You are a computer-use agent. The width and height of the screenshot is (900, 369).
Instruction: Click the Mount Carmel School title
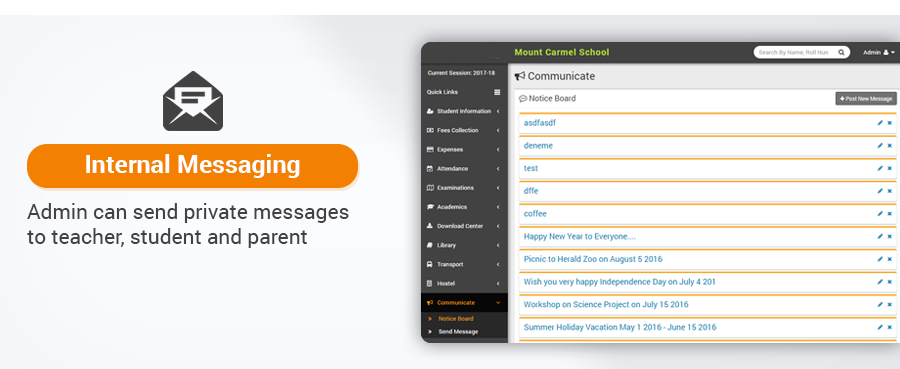click(561, 52)
